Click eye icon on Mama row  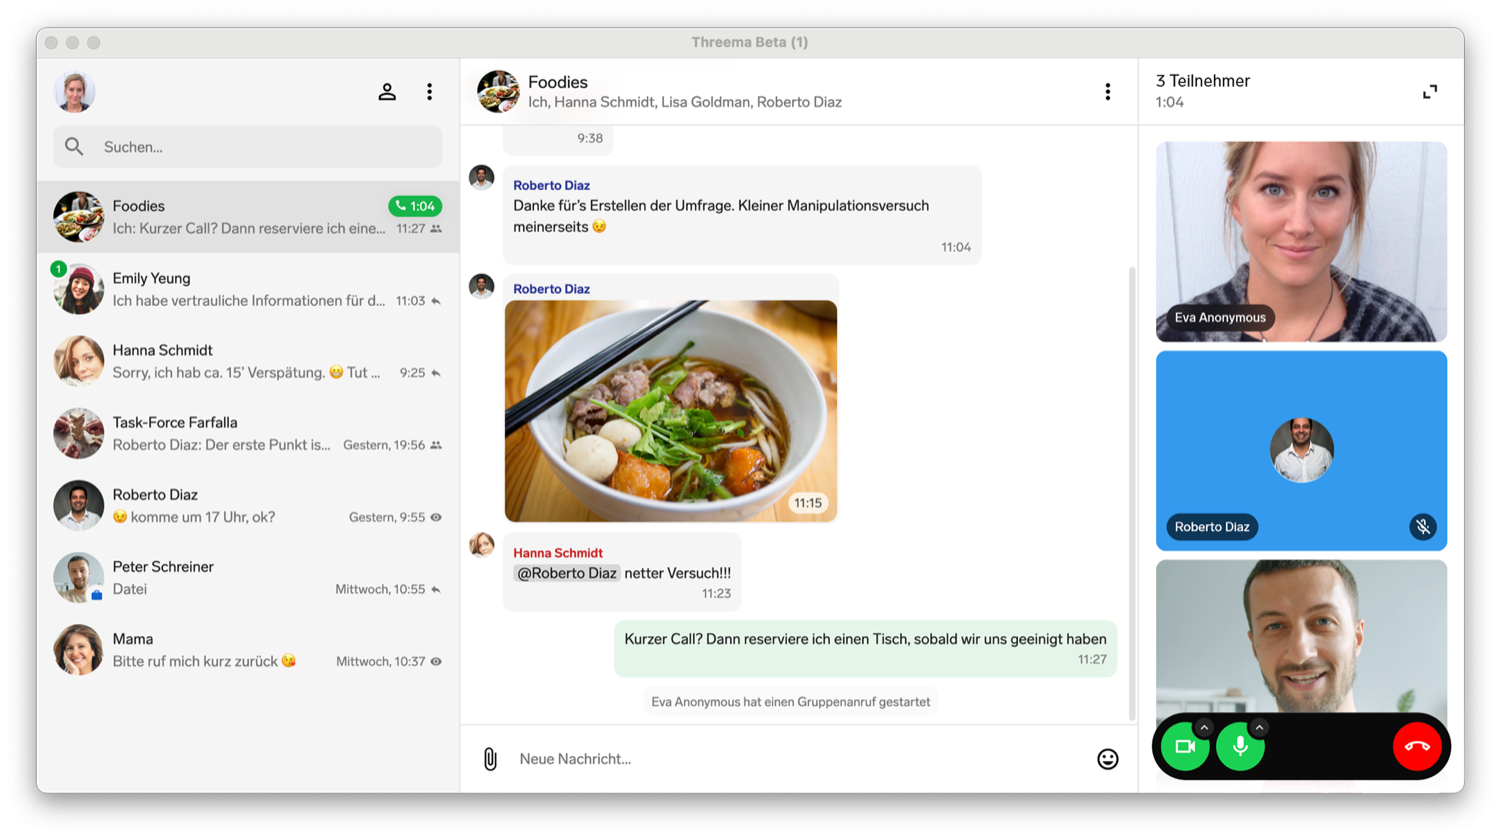tap(436, 661)
